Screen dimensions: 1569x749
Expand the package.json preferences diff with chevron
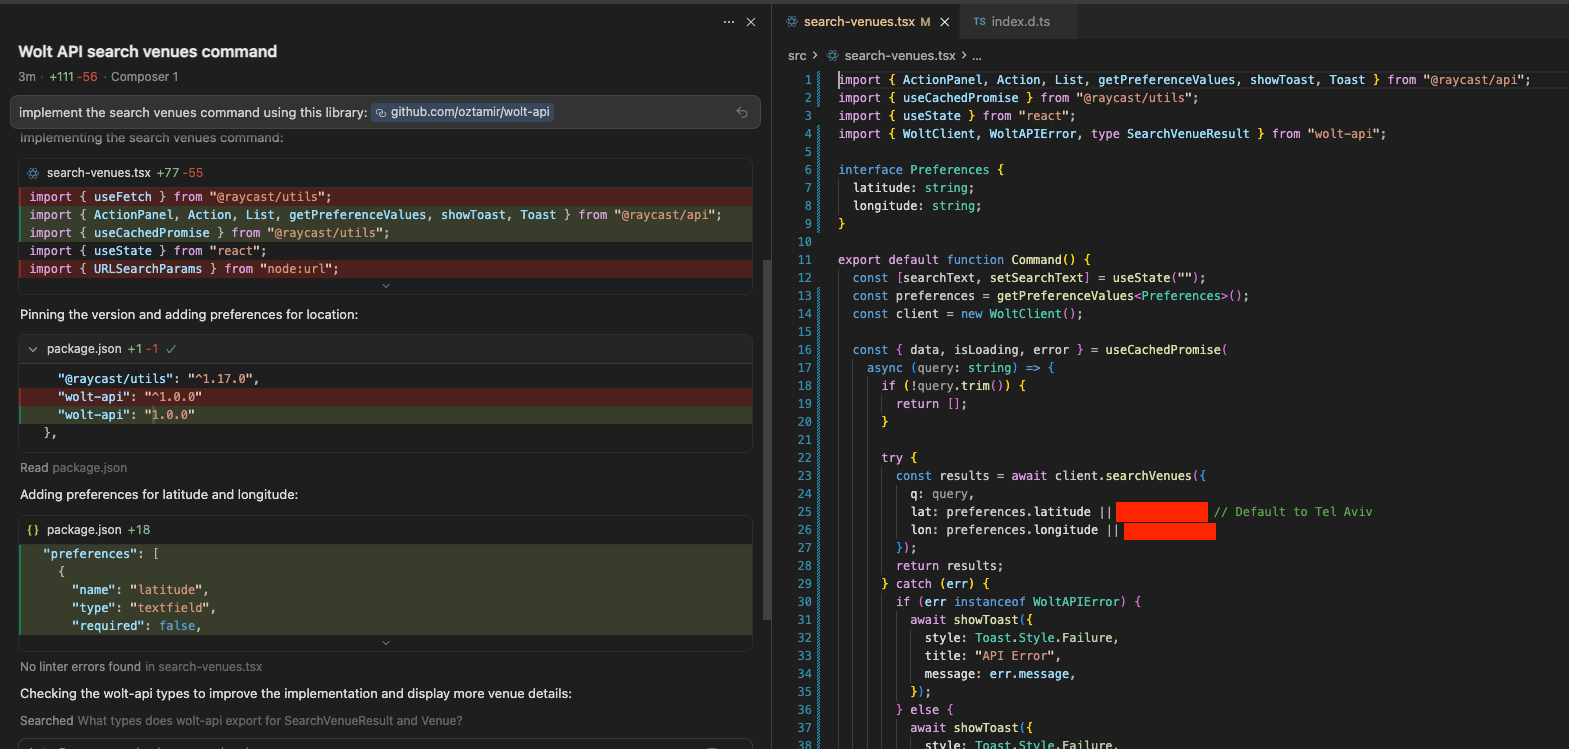pyautogui.click(x=386, y=643)
